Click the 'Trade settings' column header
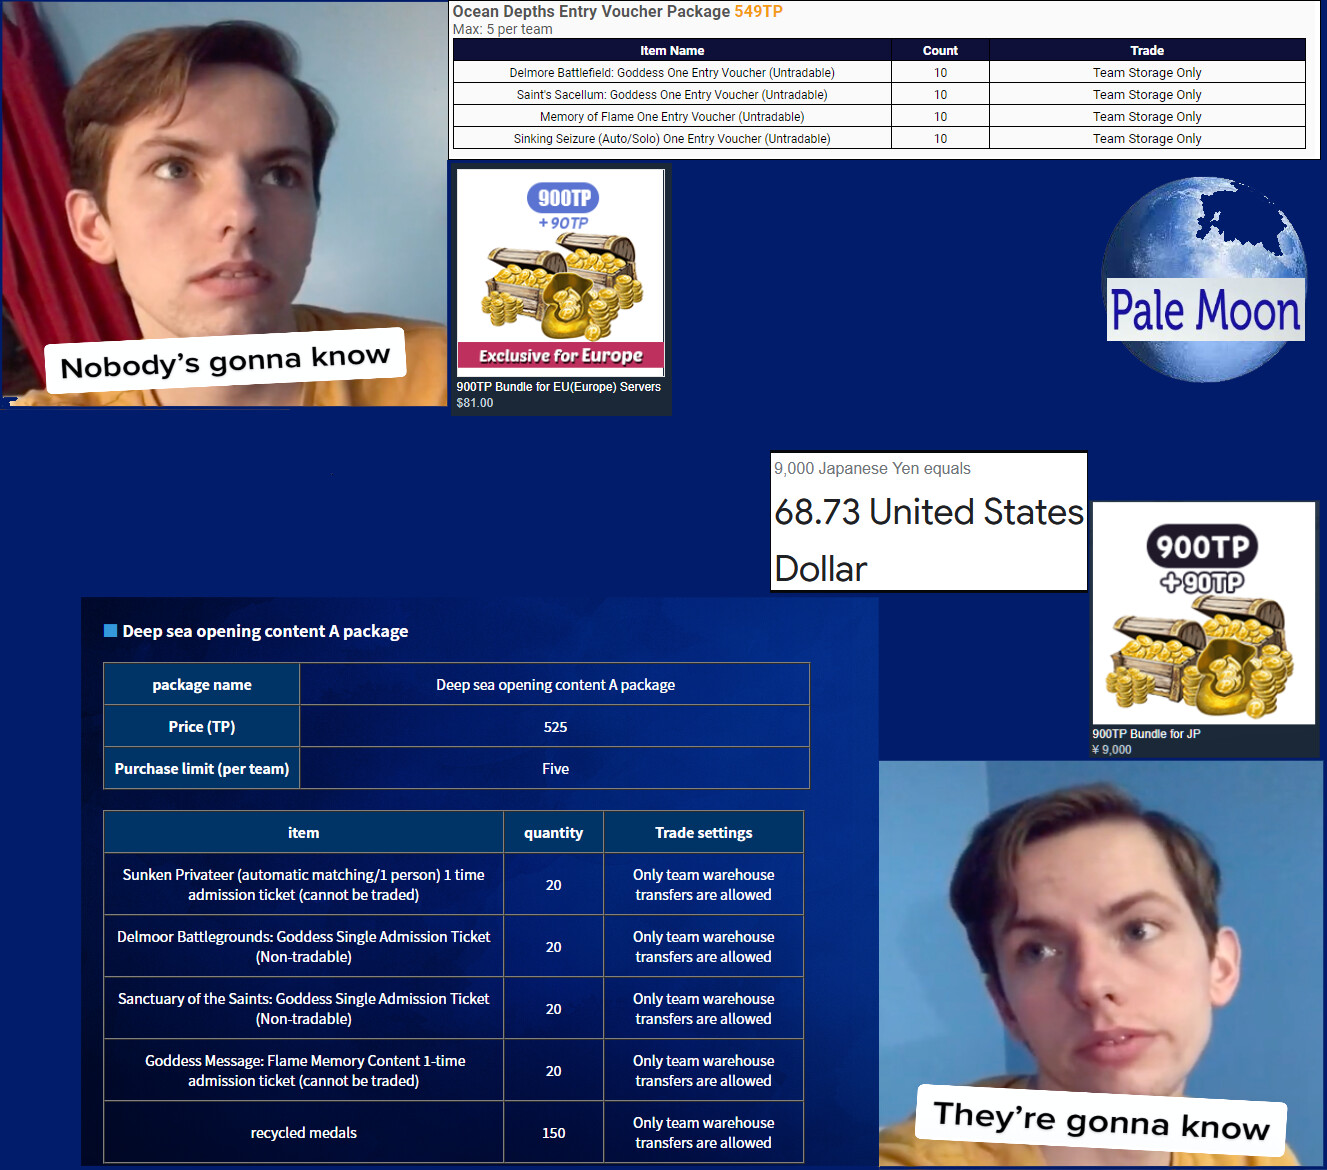1327x1170 pixels. 703,833
